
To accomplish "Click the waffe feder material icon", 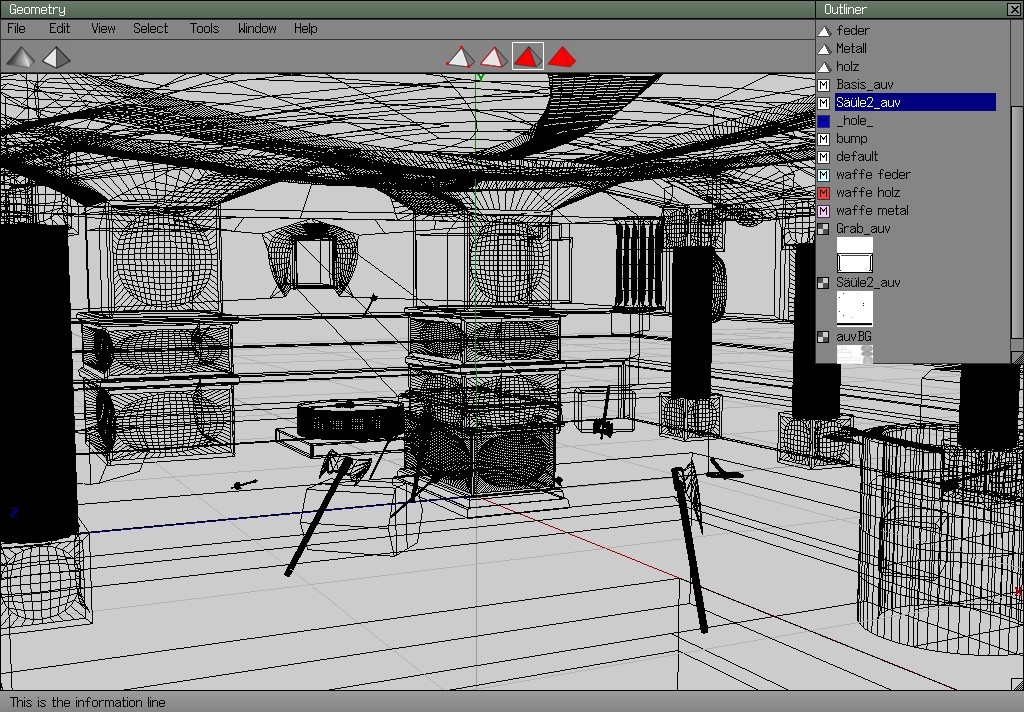I will [x=824, y=175].
